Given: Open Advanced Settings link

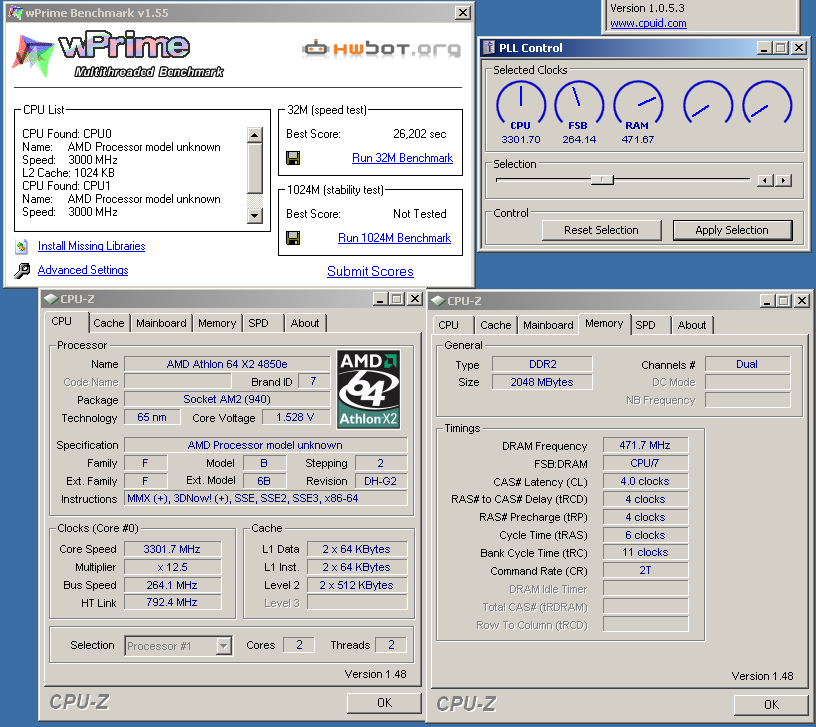Looking at the screenshot, I should click(83, 270).
